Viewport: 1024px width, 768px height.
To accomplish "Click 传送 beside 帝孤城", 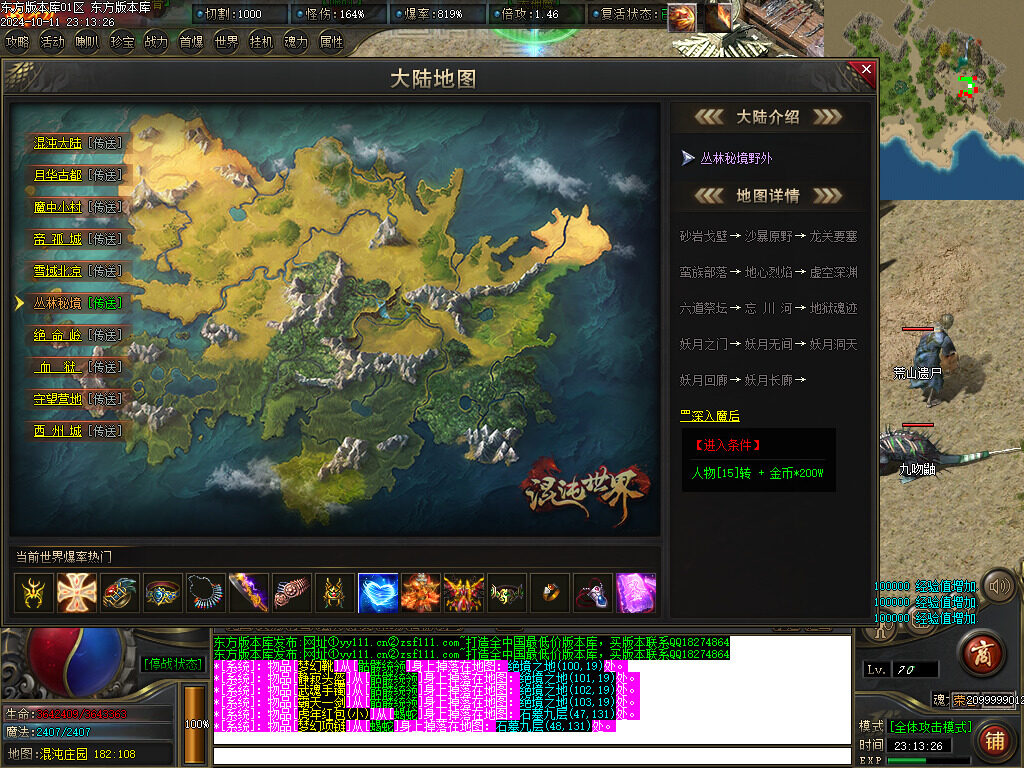I will [x=104, y=239].
